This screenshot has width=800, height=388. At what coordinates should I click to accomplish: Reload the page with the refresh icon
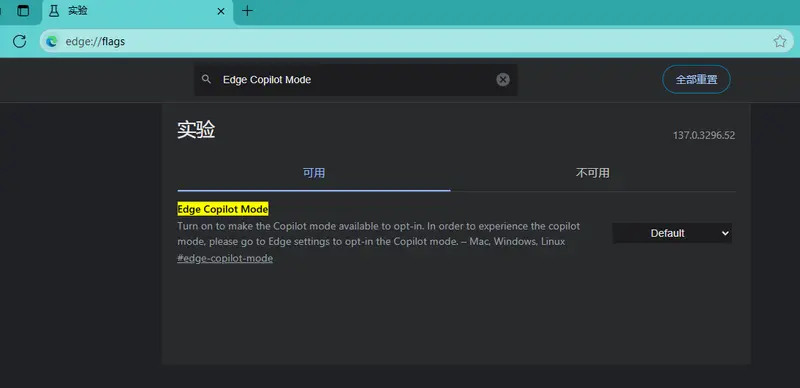click(19, 41)
